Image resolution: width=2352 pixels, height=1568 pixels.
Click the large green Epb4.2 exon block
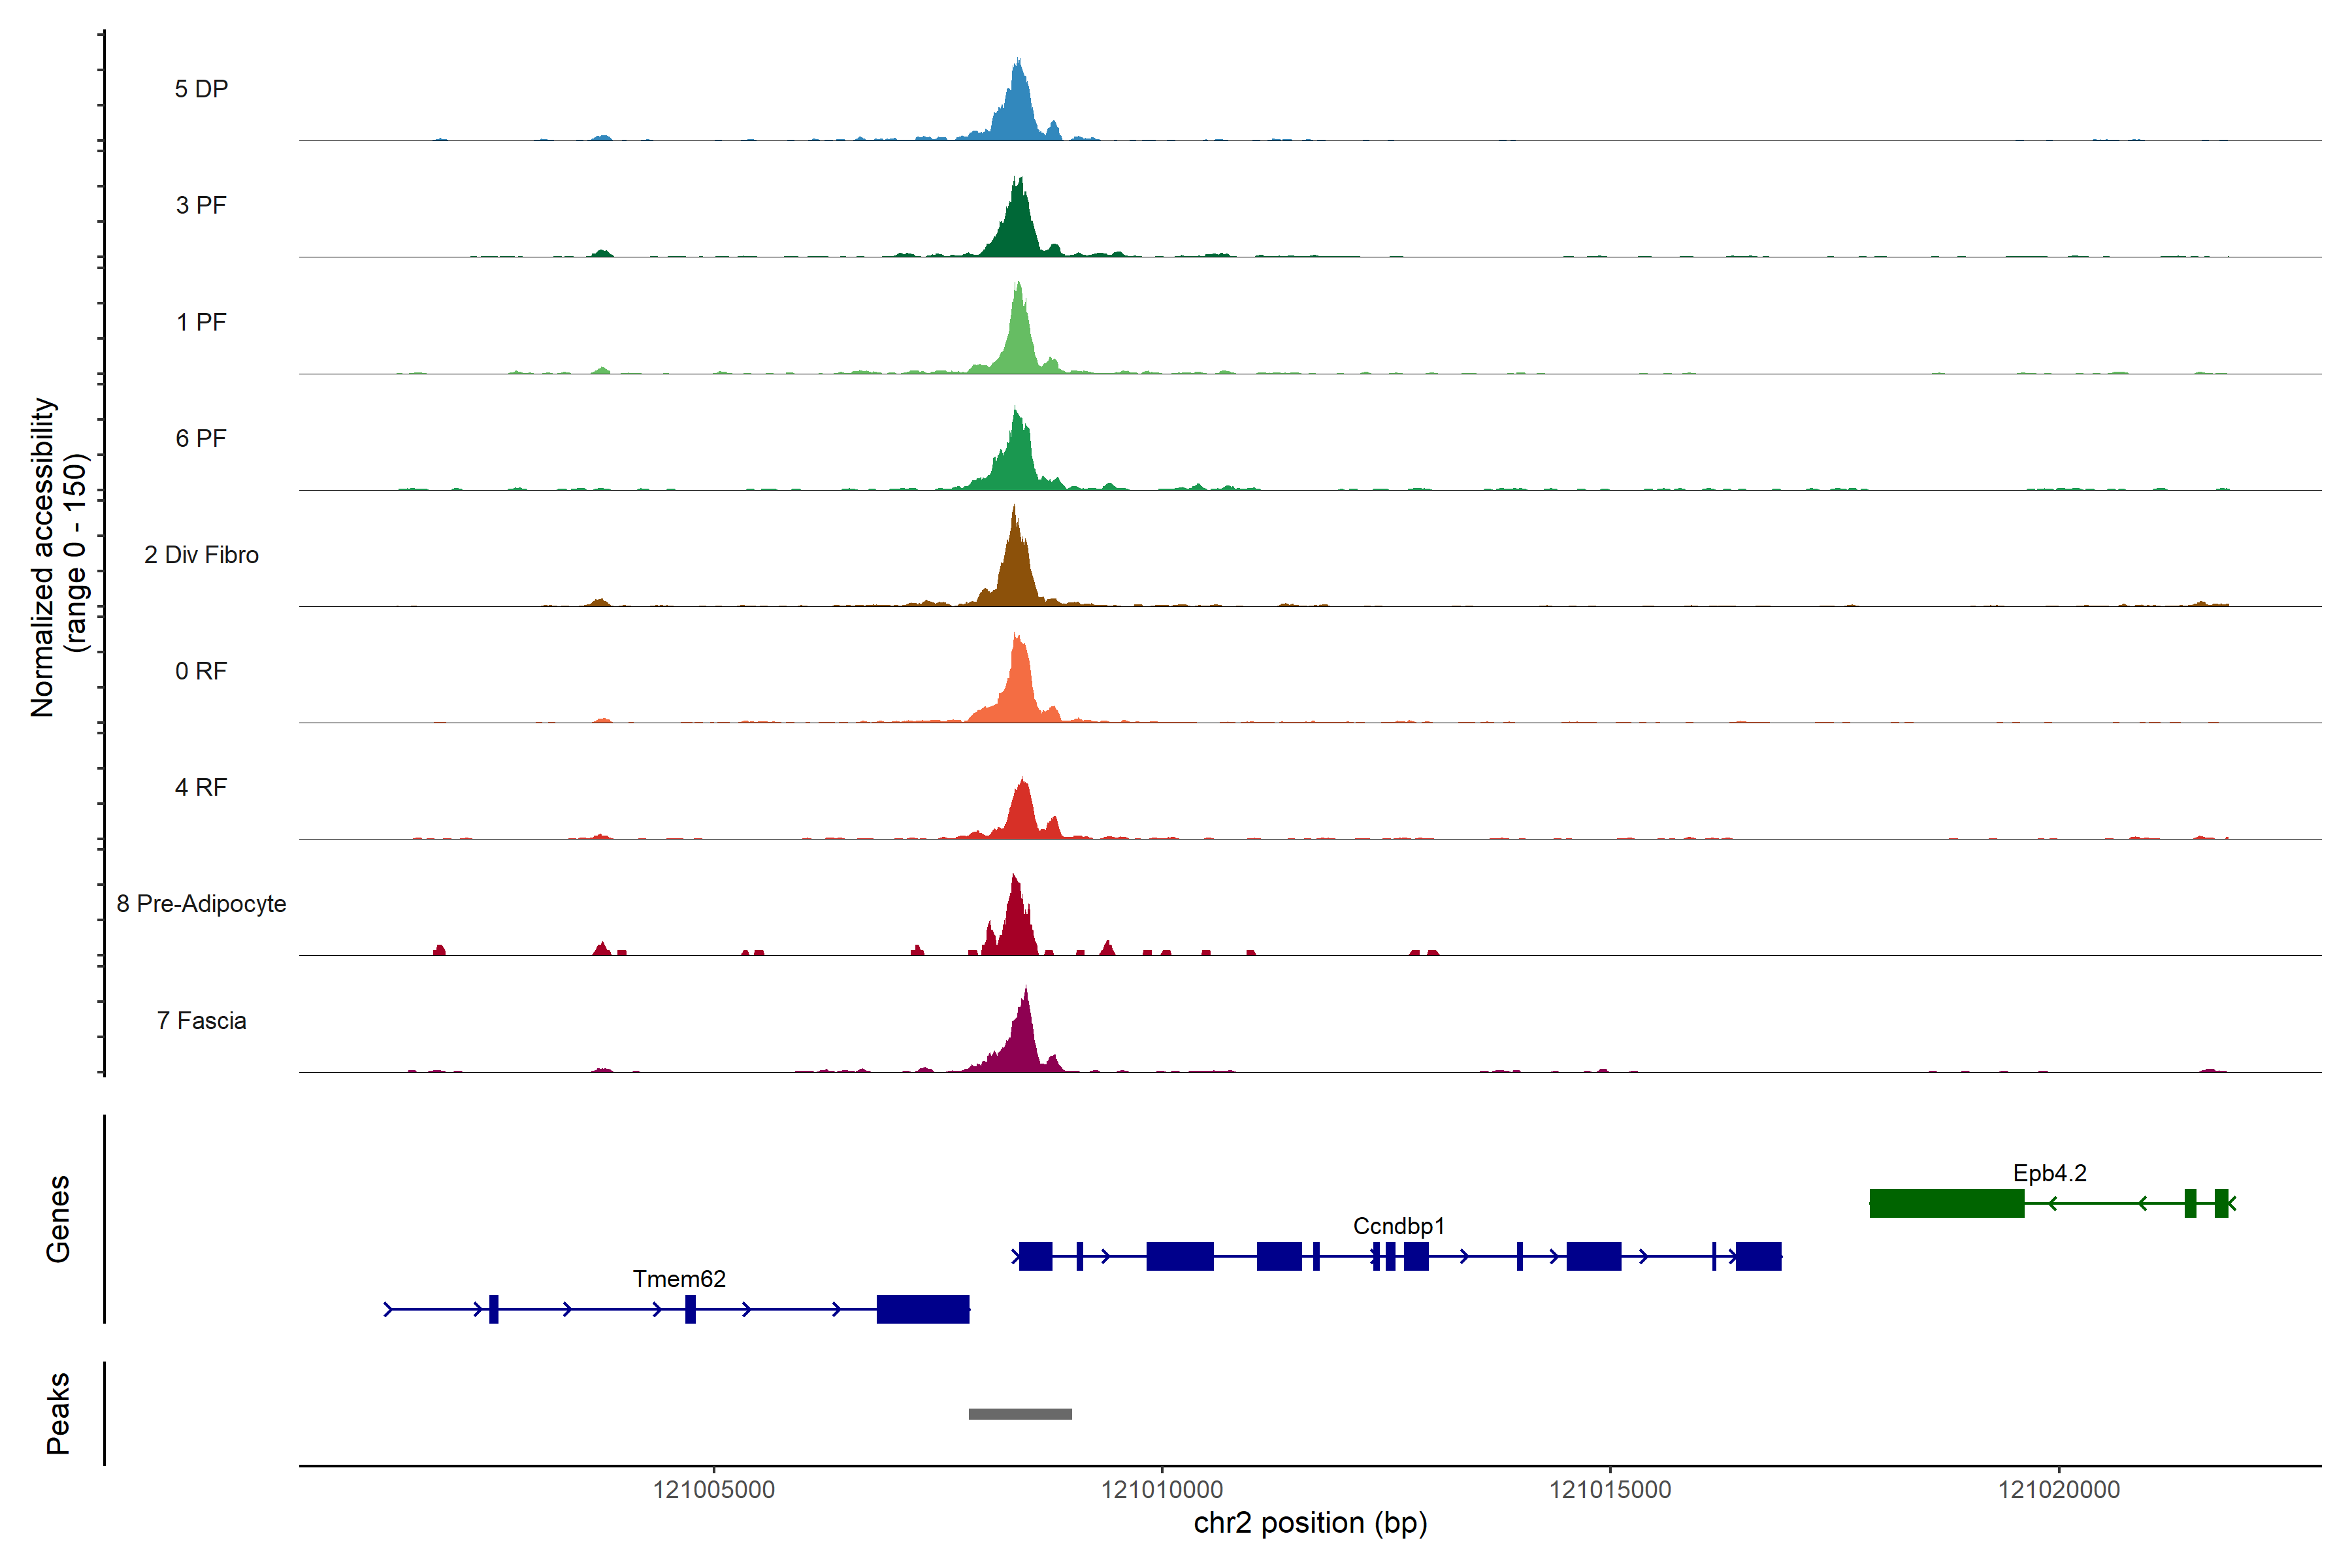point(1946,1203)
